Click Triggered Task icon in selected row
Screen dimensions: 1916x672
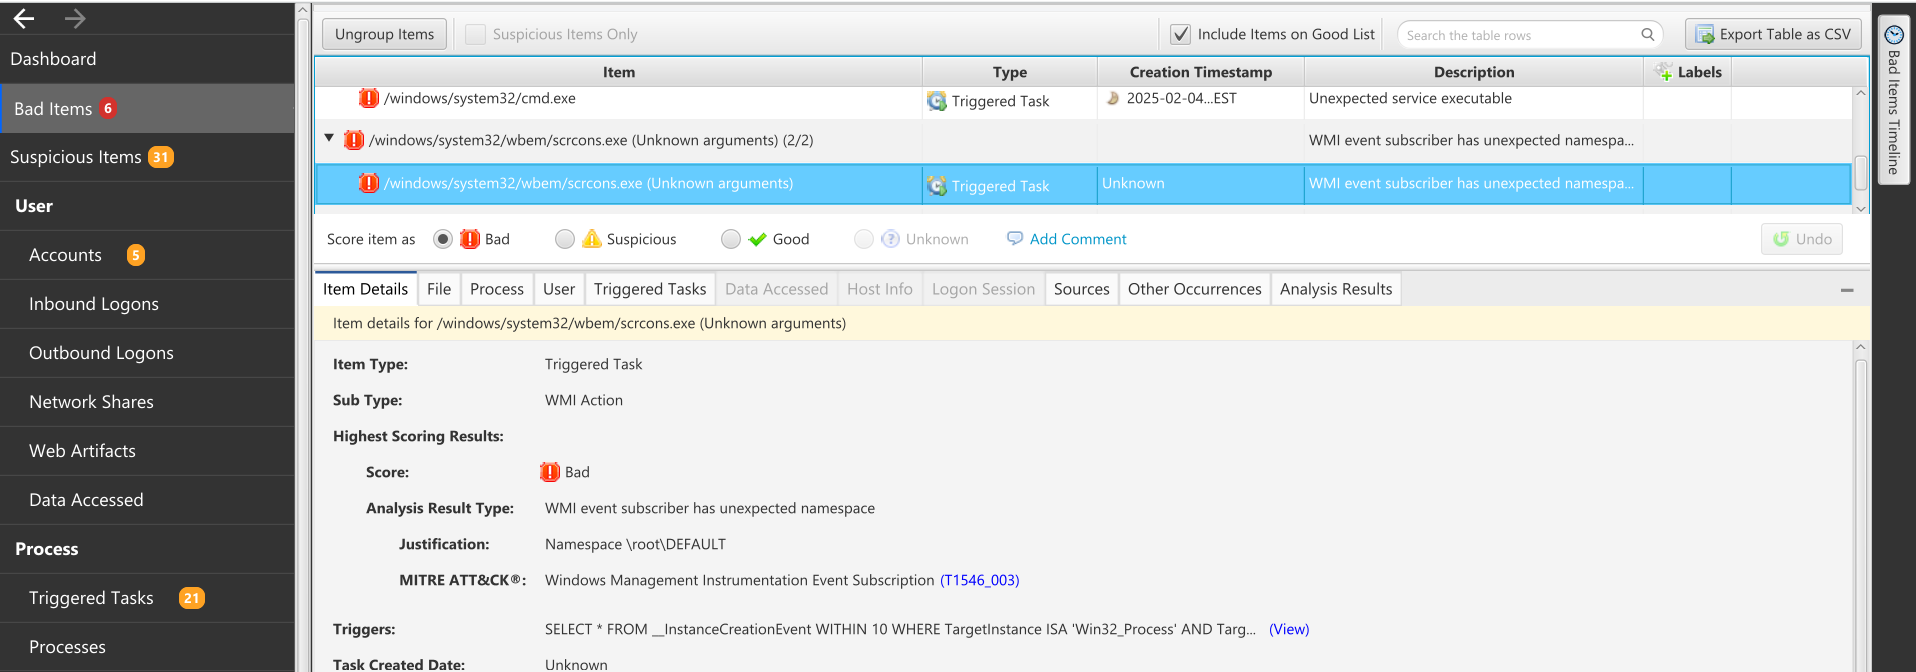[x=937, y=186]
